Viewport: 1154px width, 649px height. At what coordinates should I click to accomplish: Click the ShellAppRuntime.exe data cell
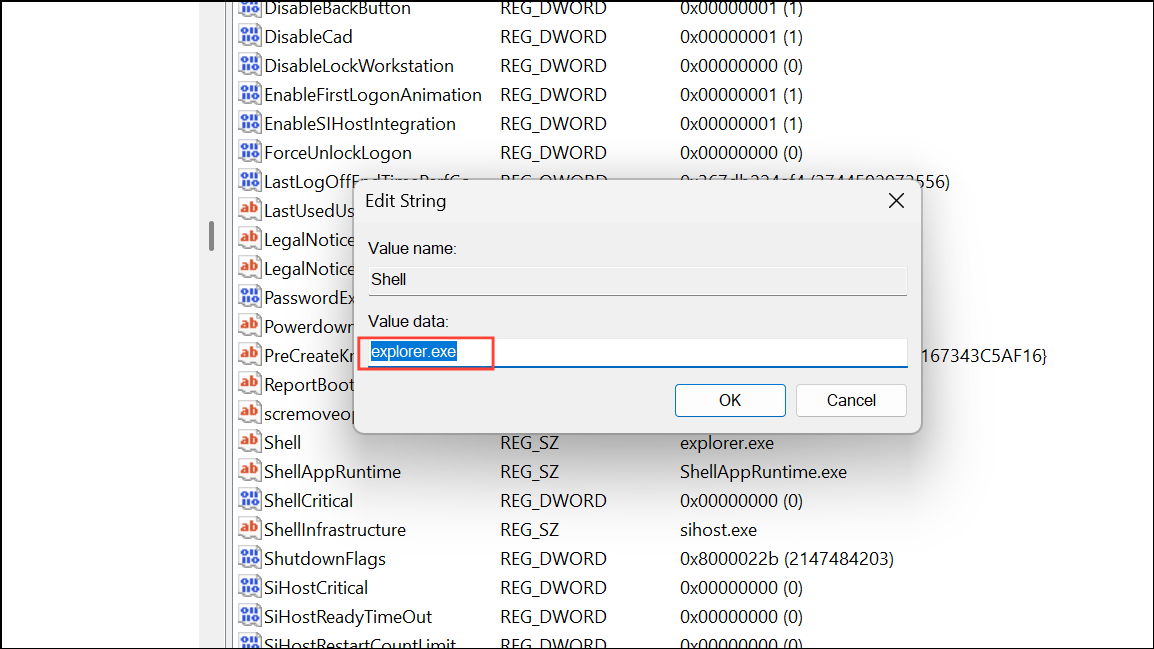(x=763, y=472)
